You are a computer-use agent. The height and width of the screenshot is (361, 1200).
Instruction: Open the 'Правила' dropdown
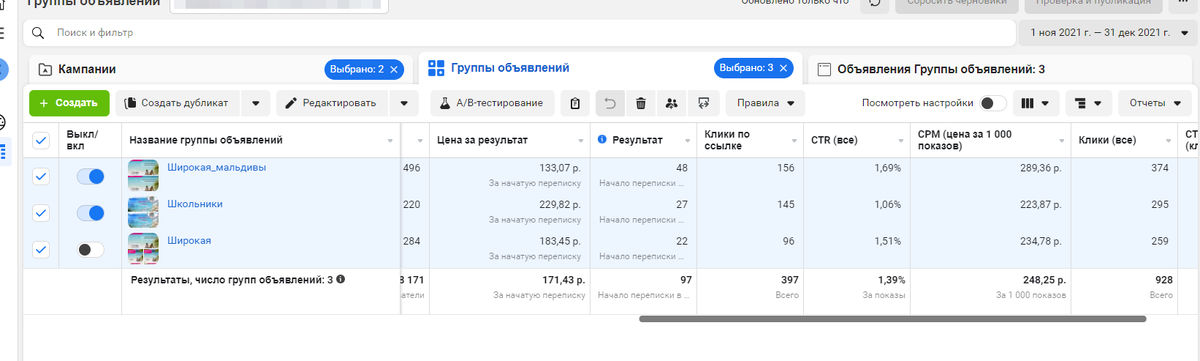[766, 103]
